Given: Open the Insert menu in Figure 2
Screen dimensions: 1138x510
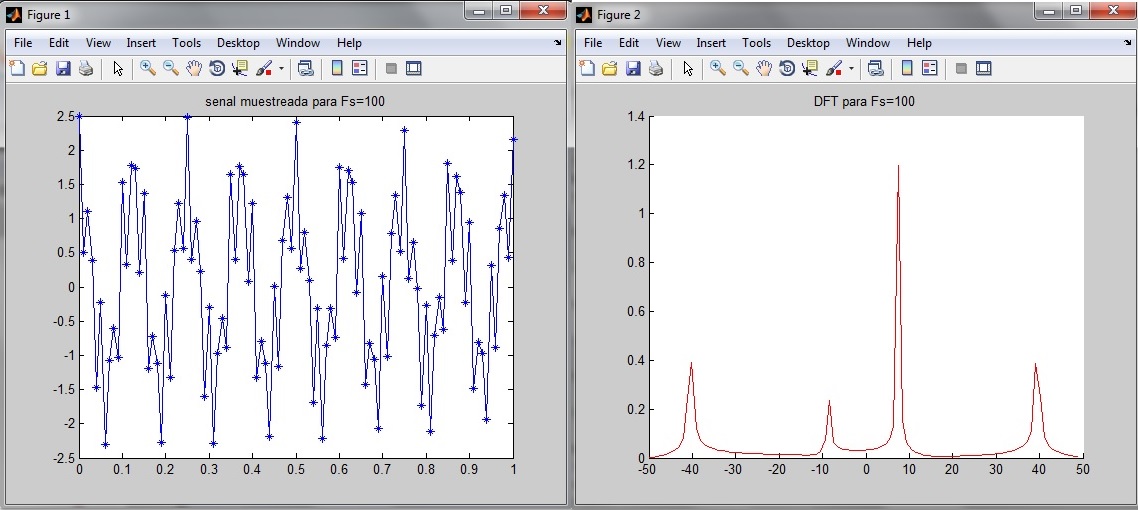Looking at the screenshot, I should (x=711, y=43).
